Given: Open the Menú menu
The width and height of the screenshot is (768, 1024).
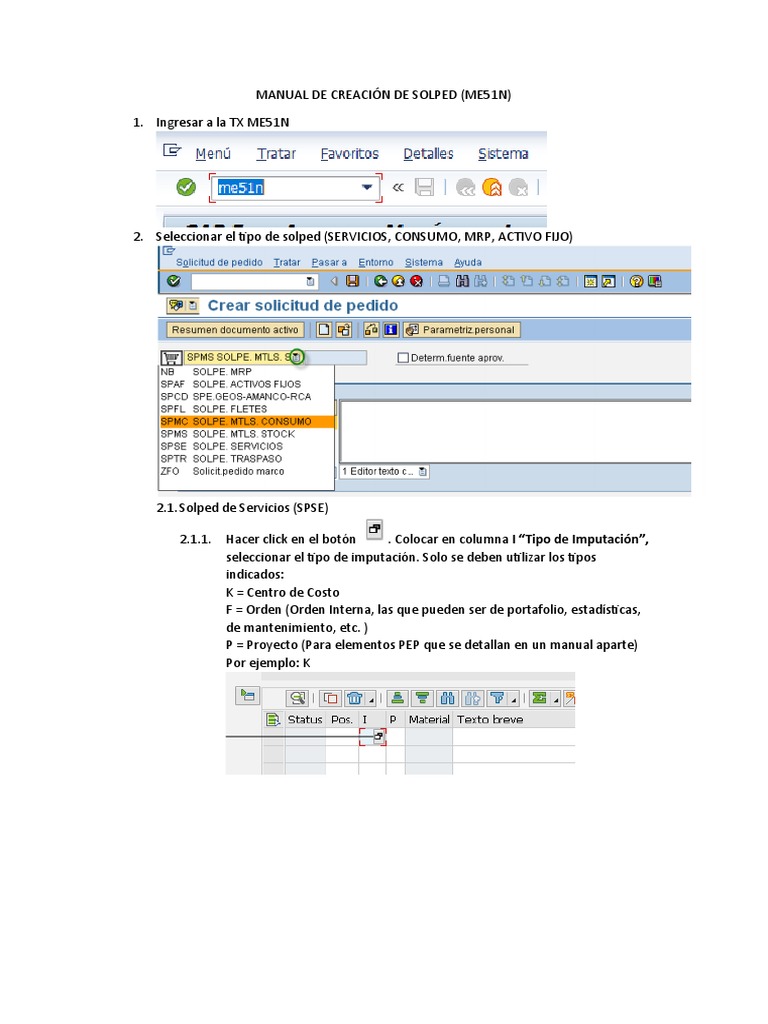Looking at the screenshot, I should pyautogui.click(x=213, y=153).
